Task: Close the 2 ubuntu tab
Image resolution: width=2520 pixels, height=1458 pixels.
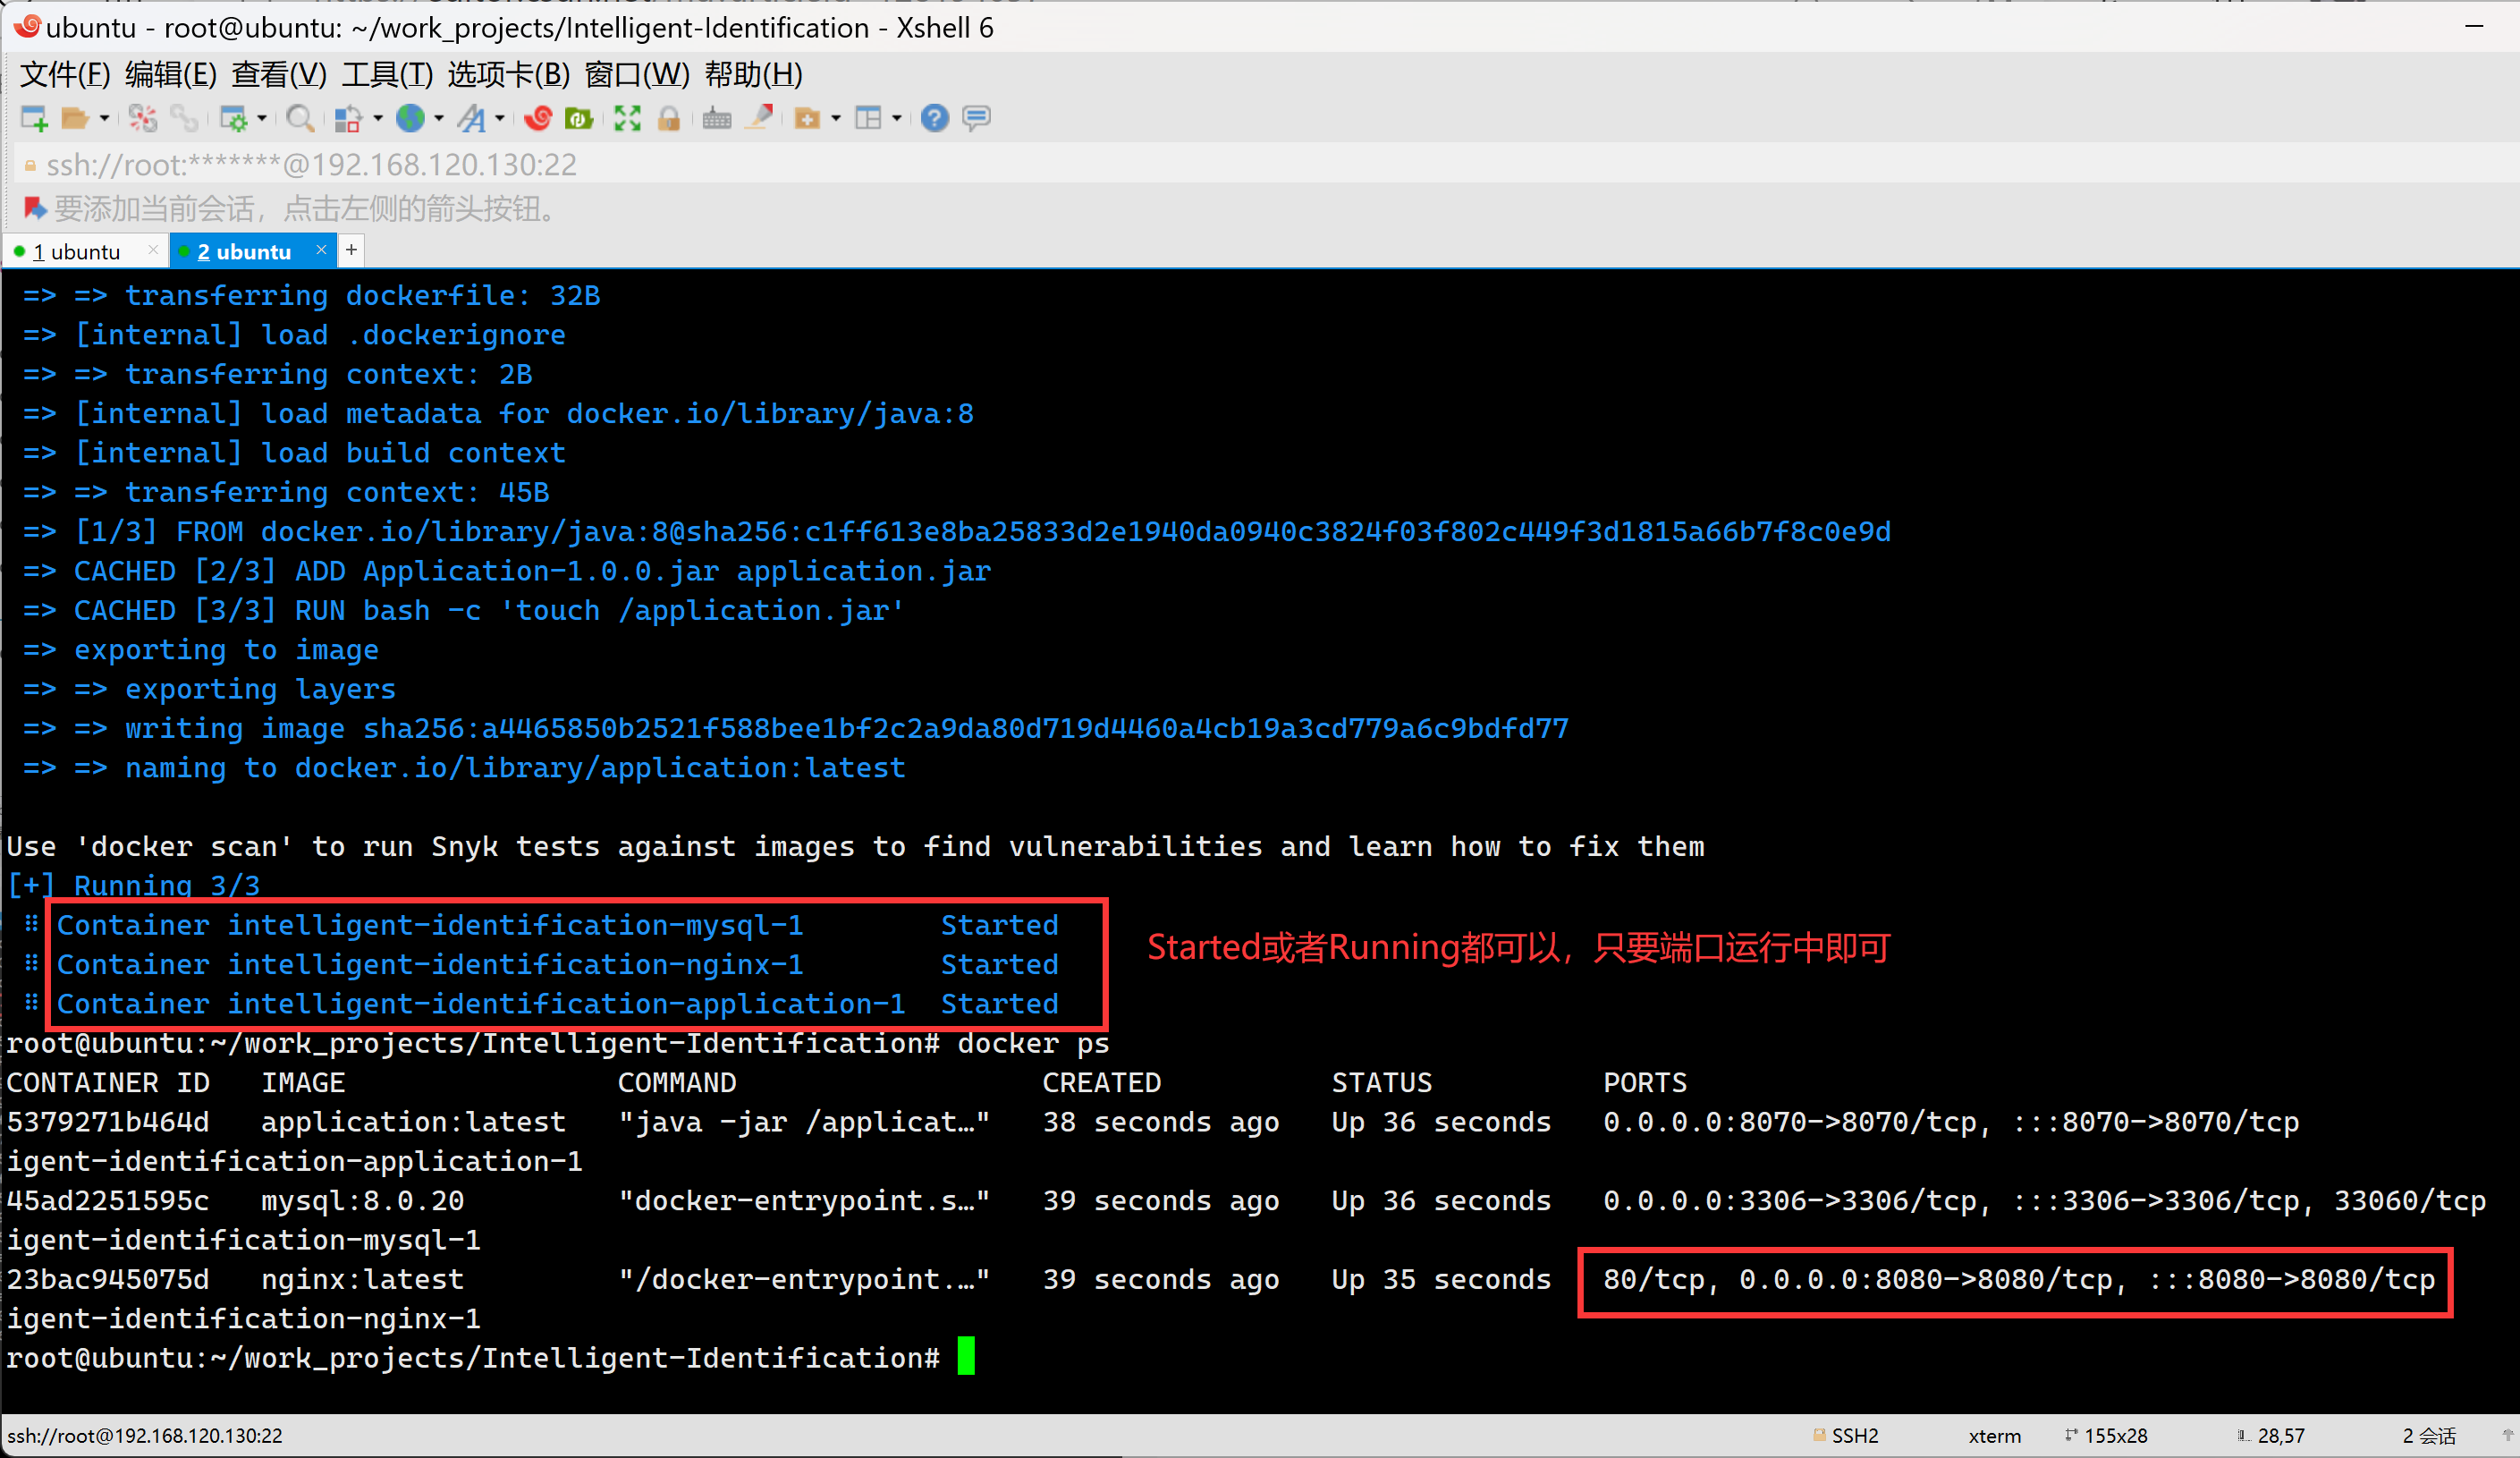Action: [321, 250]
